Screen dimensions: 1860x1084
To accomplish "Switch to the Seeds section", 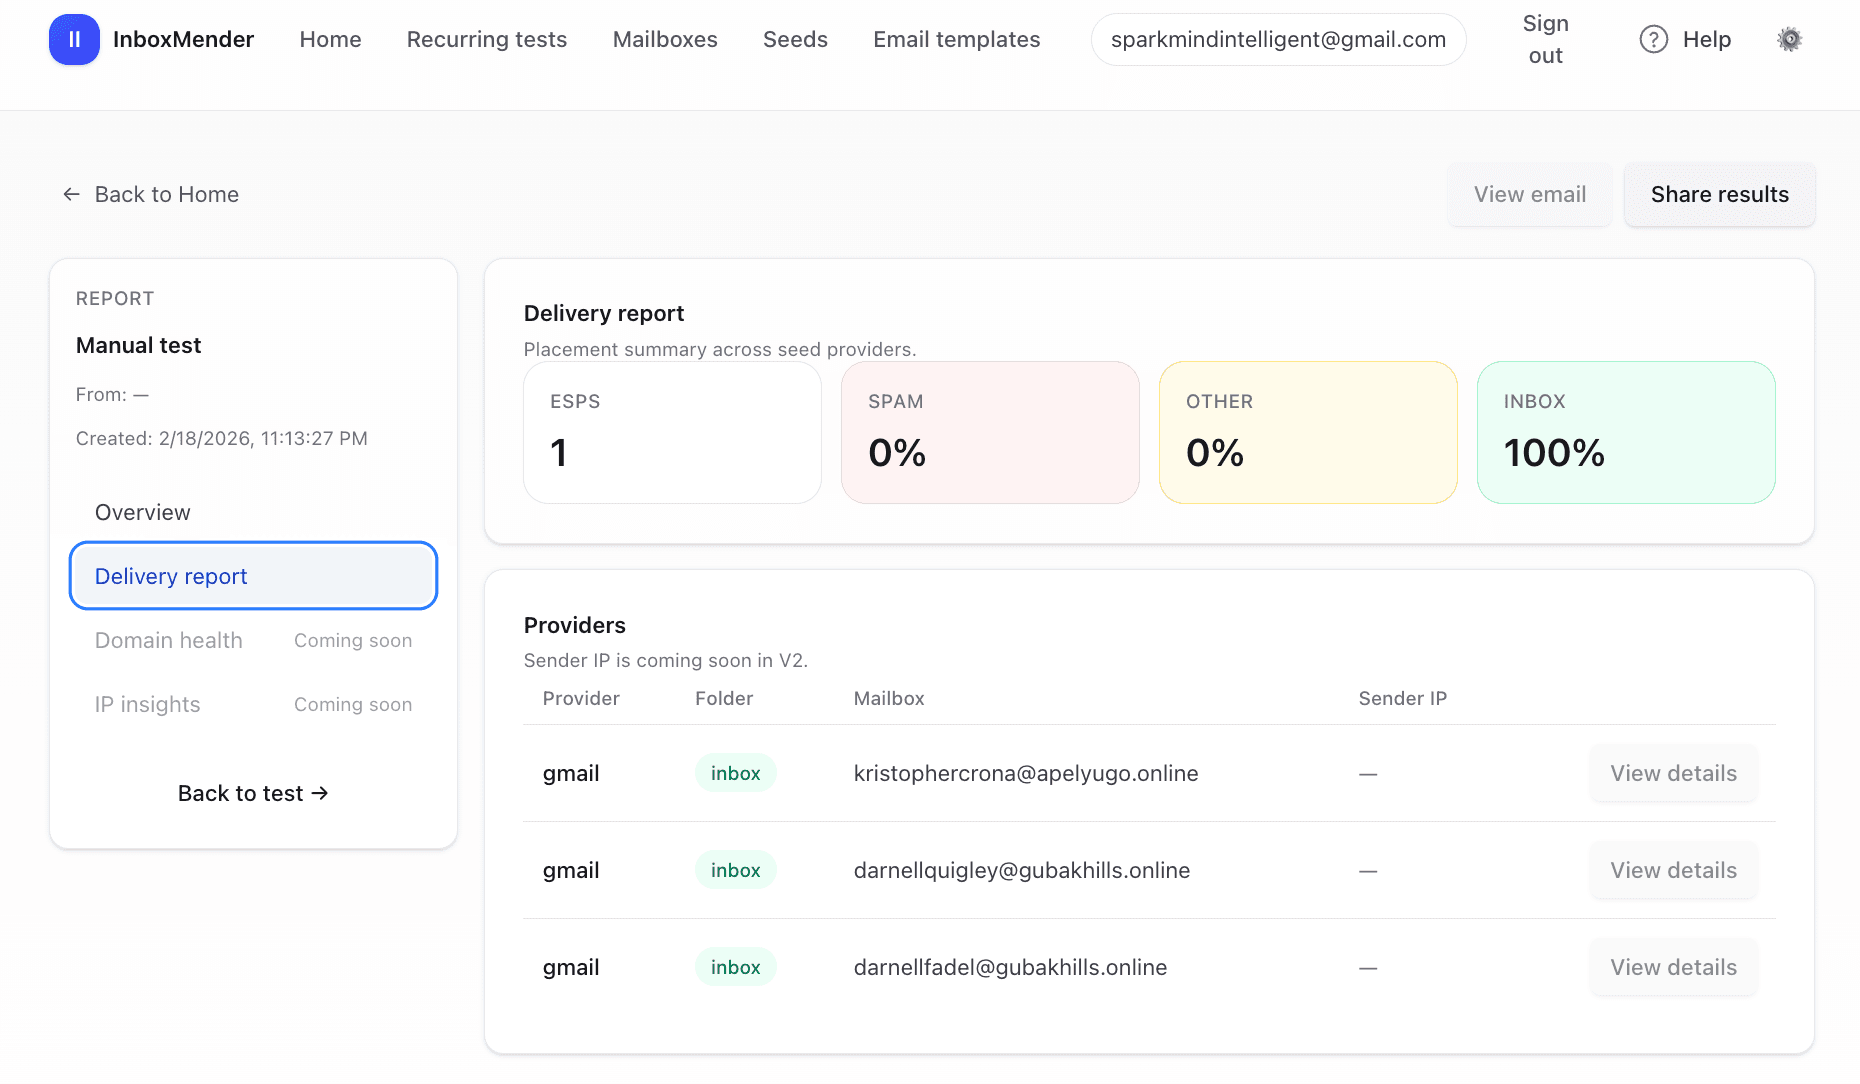I will [x=795, y=39].
